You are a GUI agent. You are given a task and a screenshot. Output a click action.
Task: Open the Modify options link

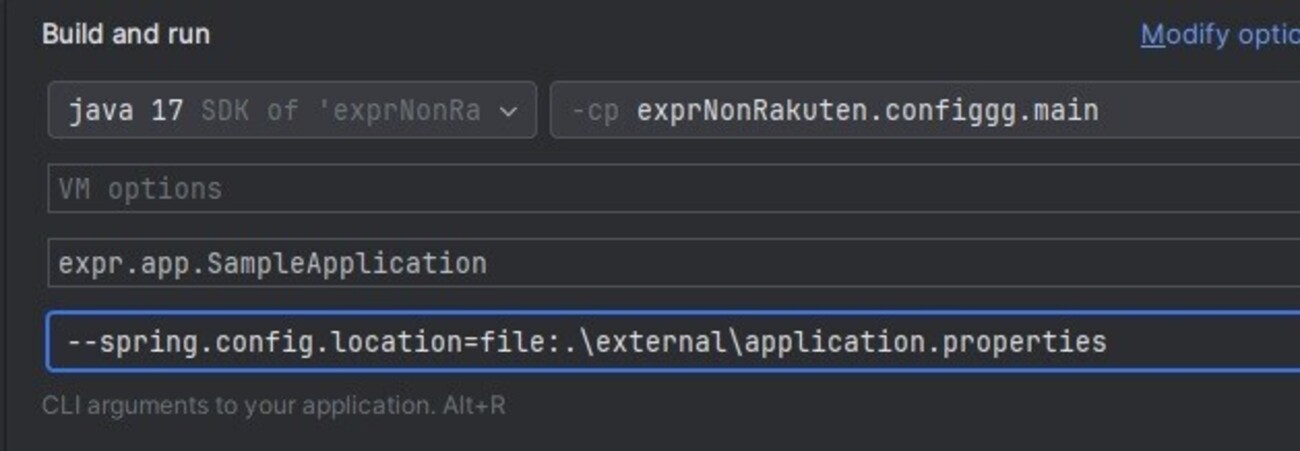tap(1220, 35)
